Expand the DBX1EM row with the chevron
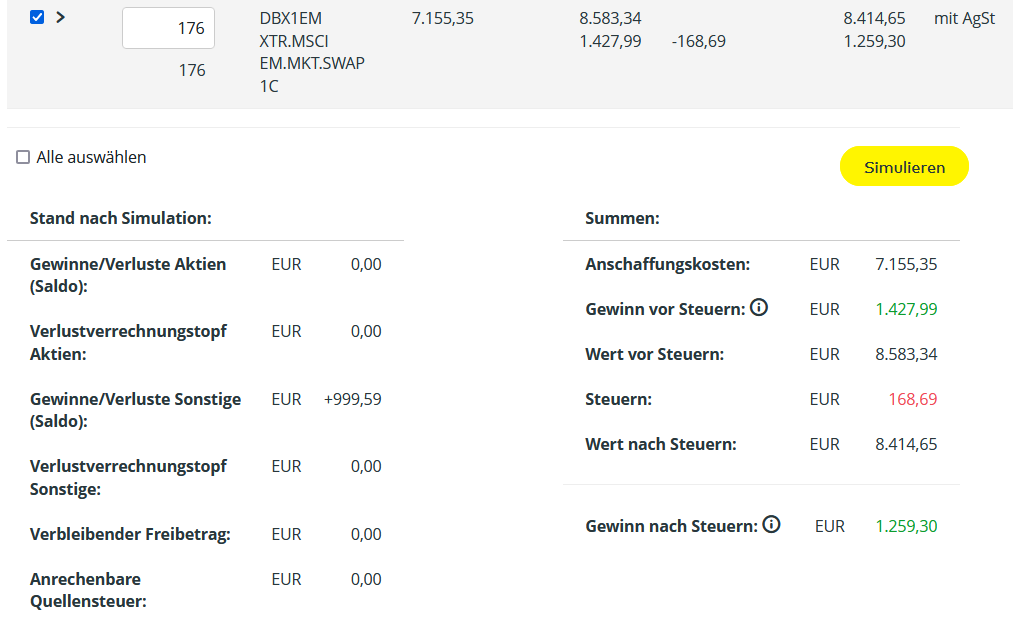This screenshot has height=633, width=1013. tap(61, 17)
